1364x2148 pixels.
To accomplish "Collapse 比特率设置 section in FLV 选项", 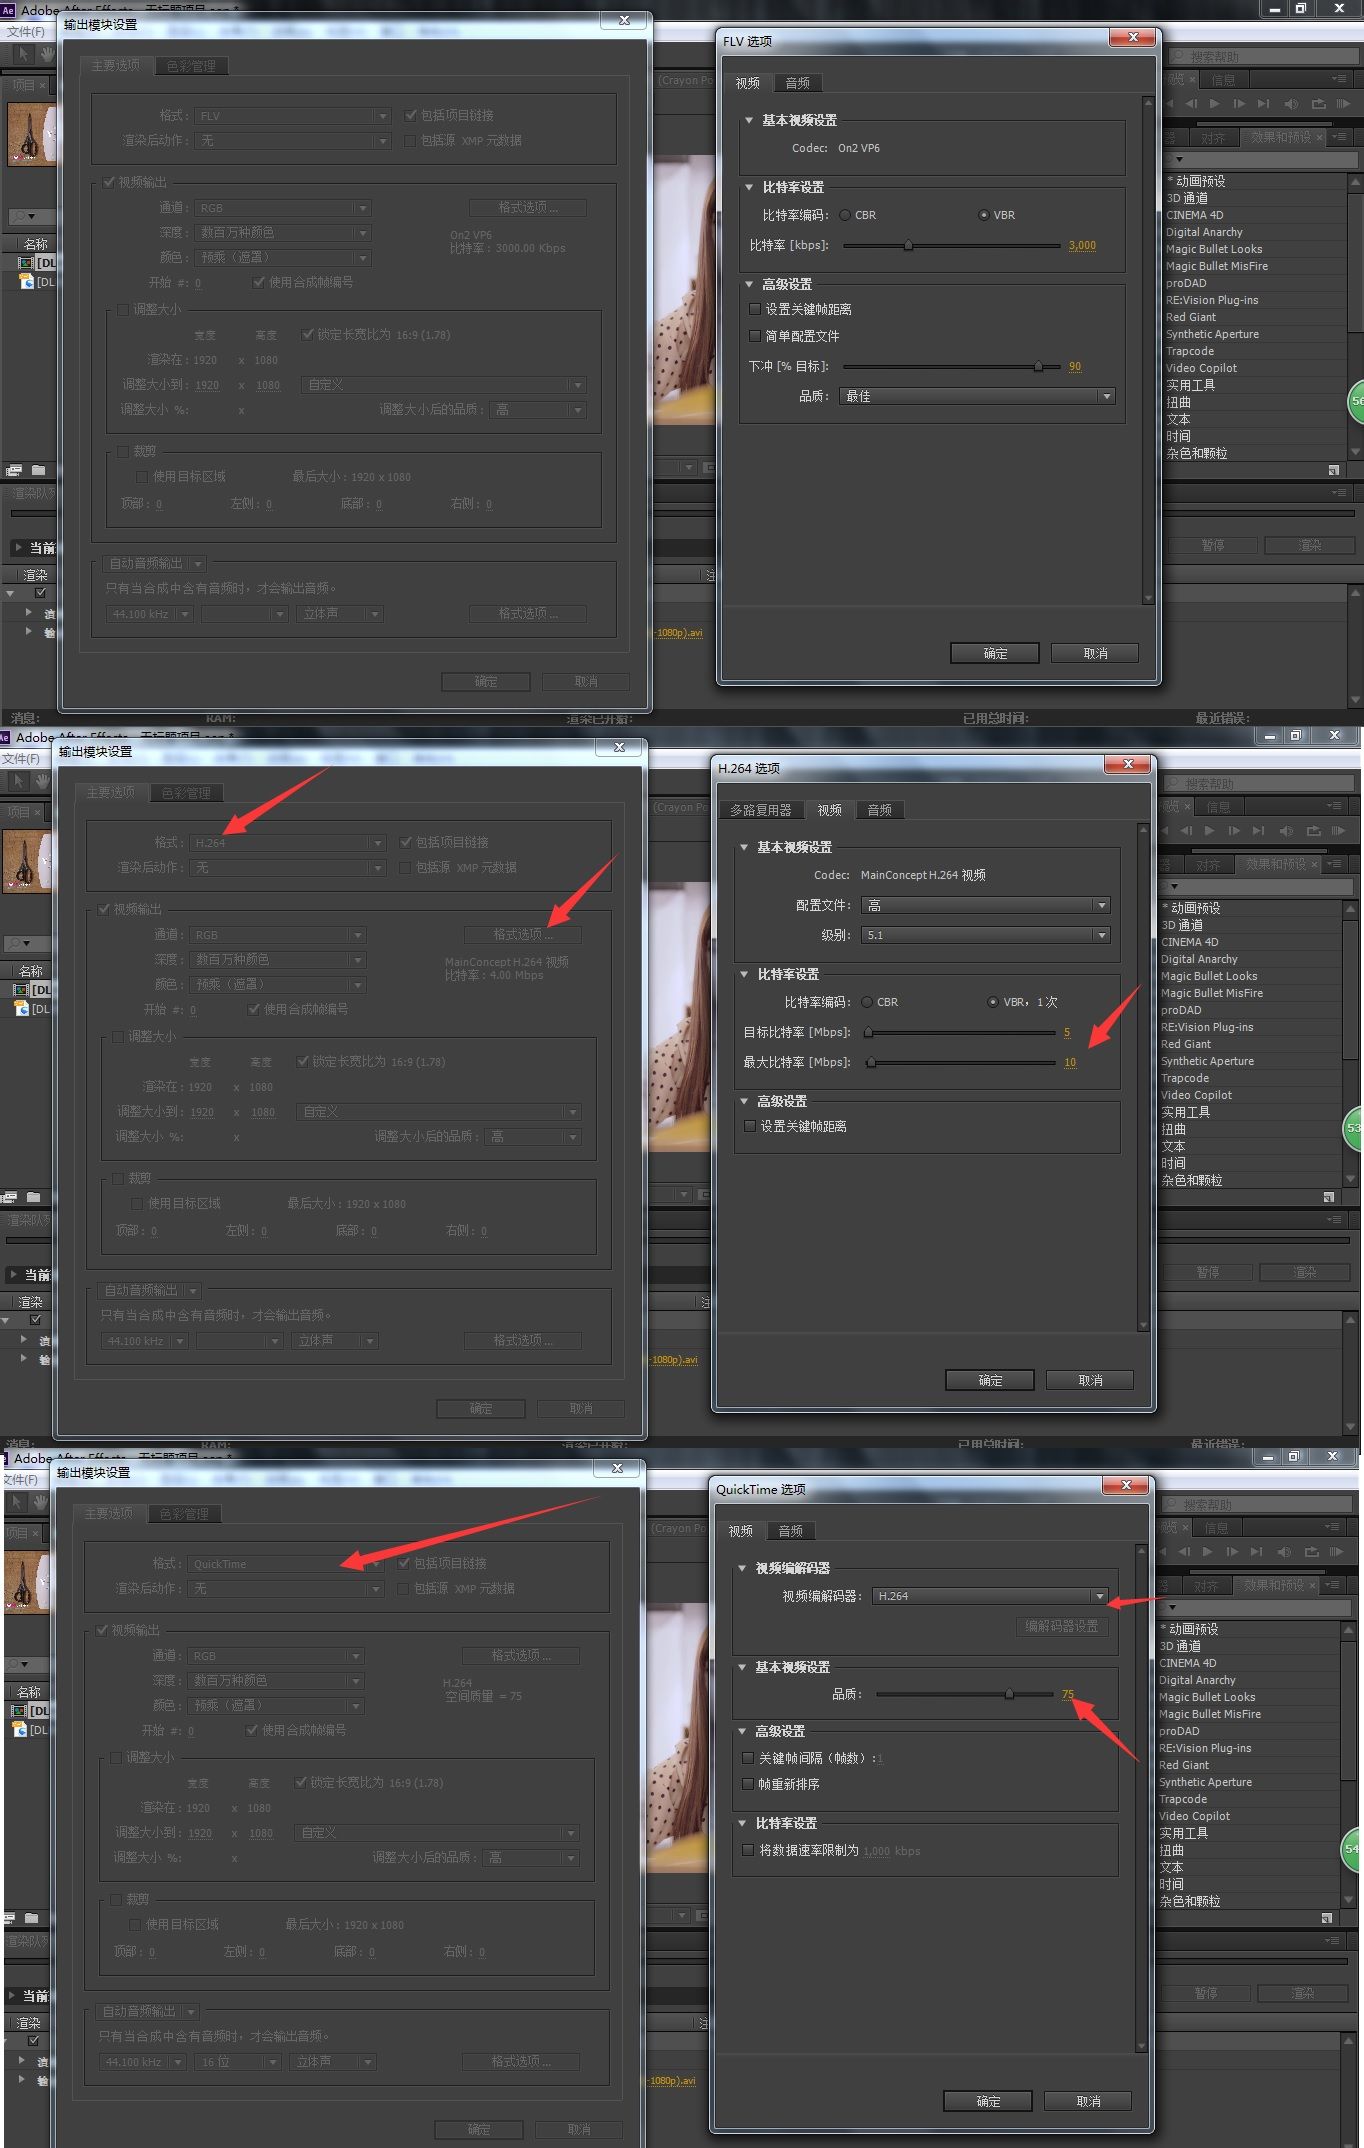I will point(749,187).
